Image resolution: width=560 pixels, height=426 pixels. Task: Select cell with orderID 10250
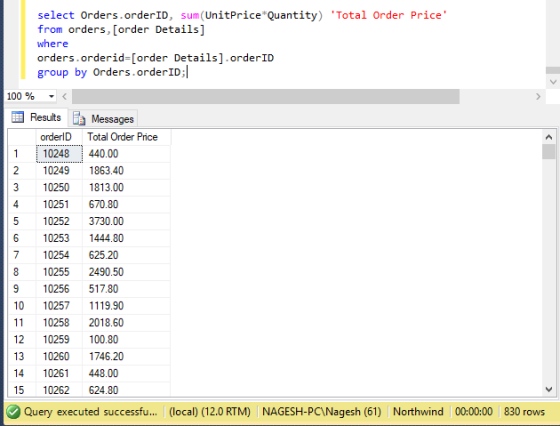(x=59, y=187)
